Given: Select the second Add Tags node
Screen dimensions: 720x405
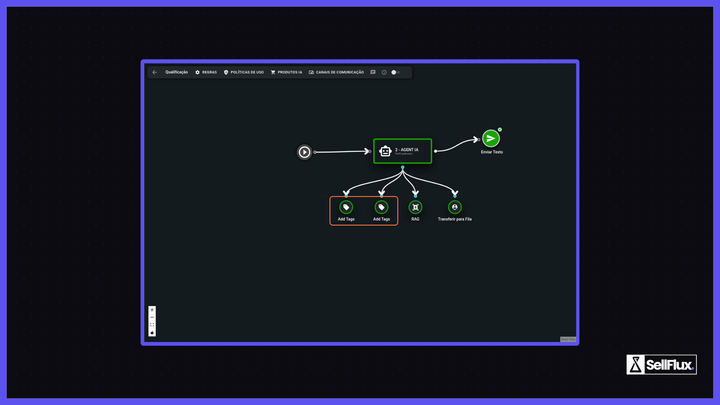Looking at the screenshot, I should pos(381,208).
